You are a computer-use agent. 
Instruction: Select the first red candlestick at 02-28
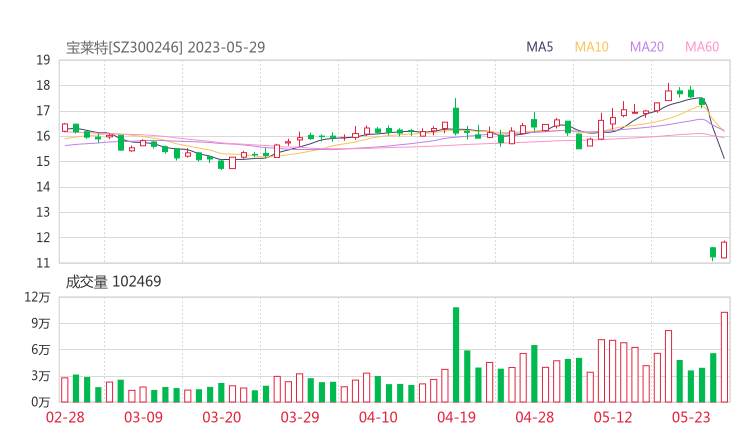tap(65, 127)
